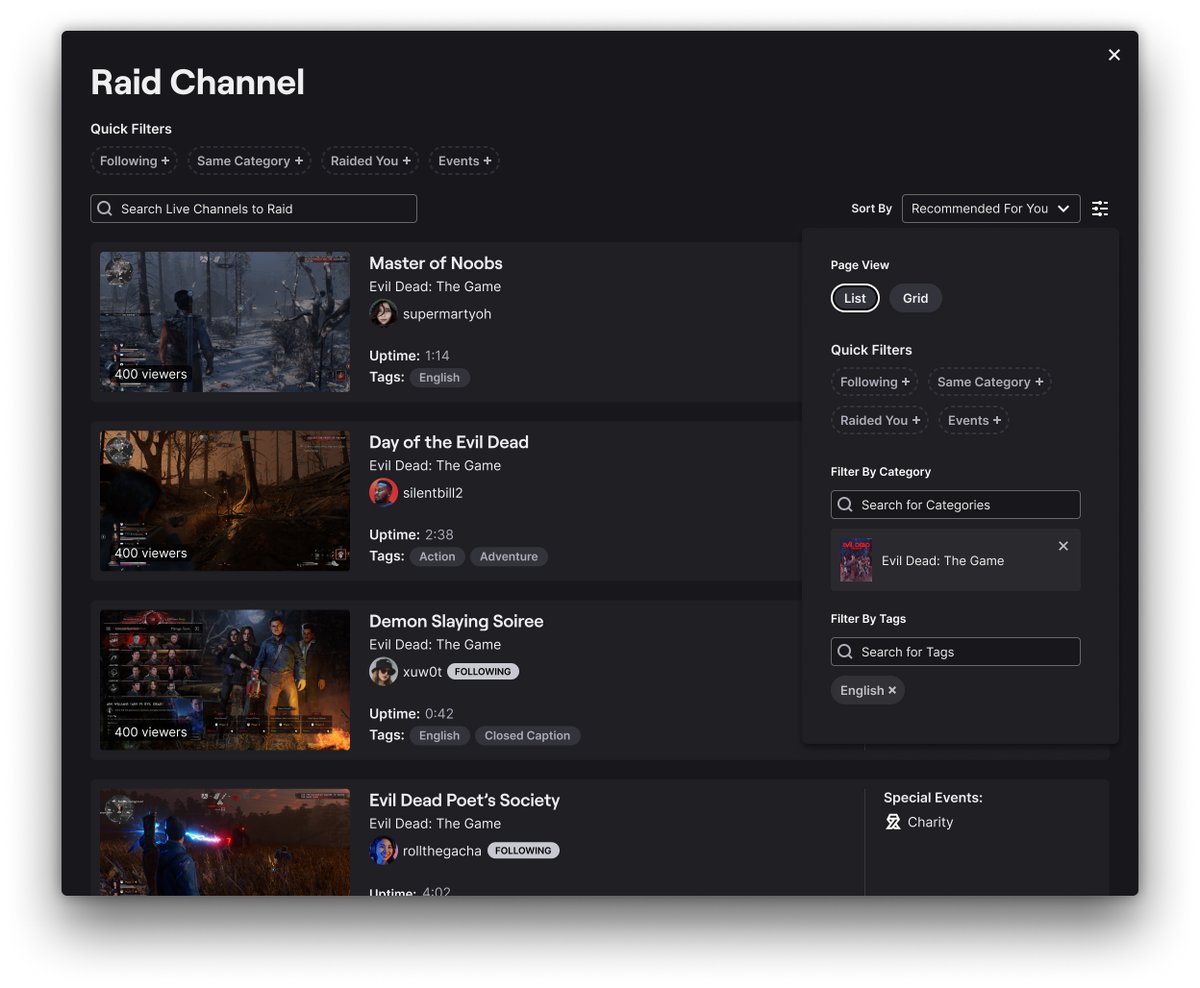Click the Demon Slaying Soiree stream thumbnail
1200x988 pixels.
pyautogui.click(x=224, y=680)
